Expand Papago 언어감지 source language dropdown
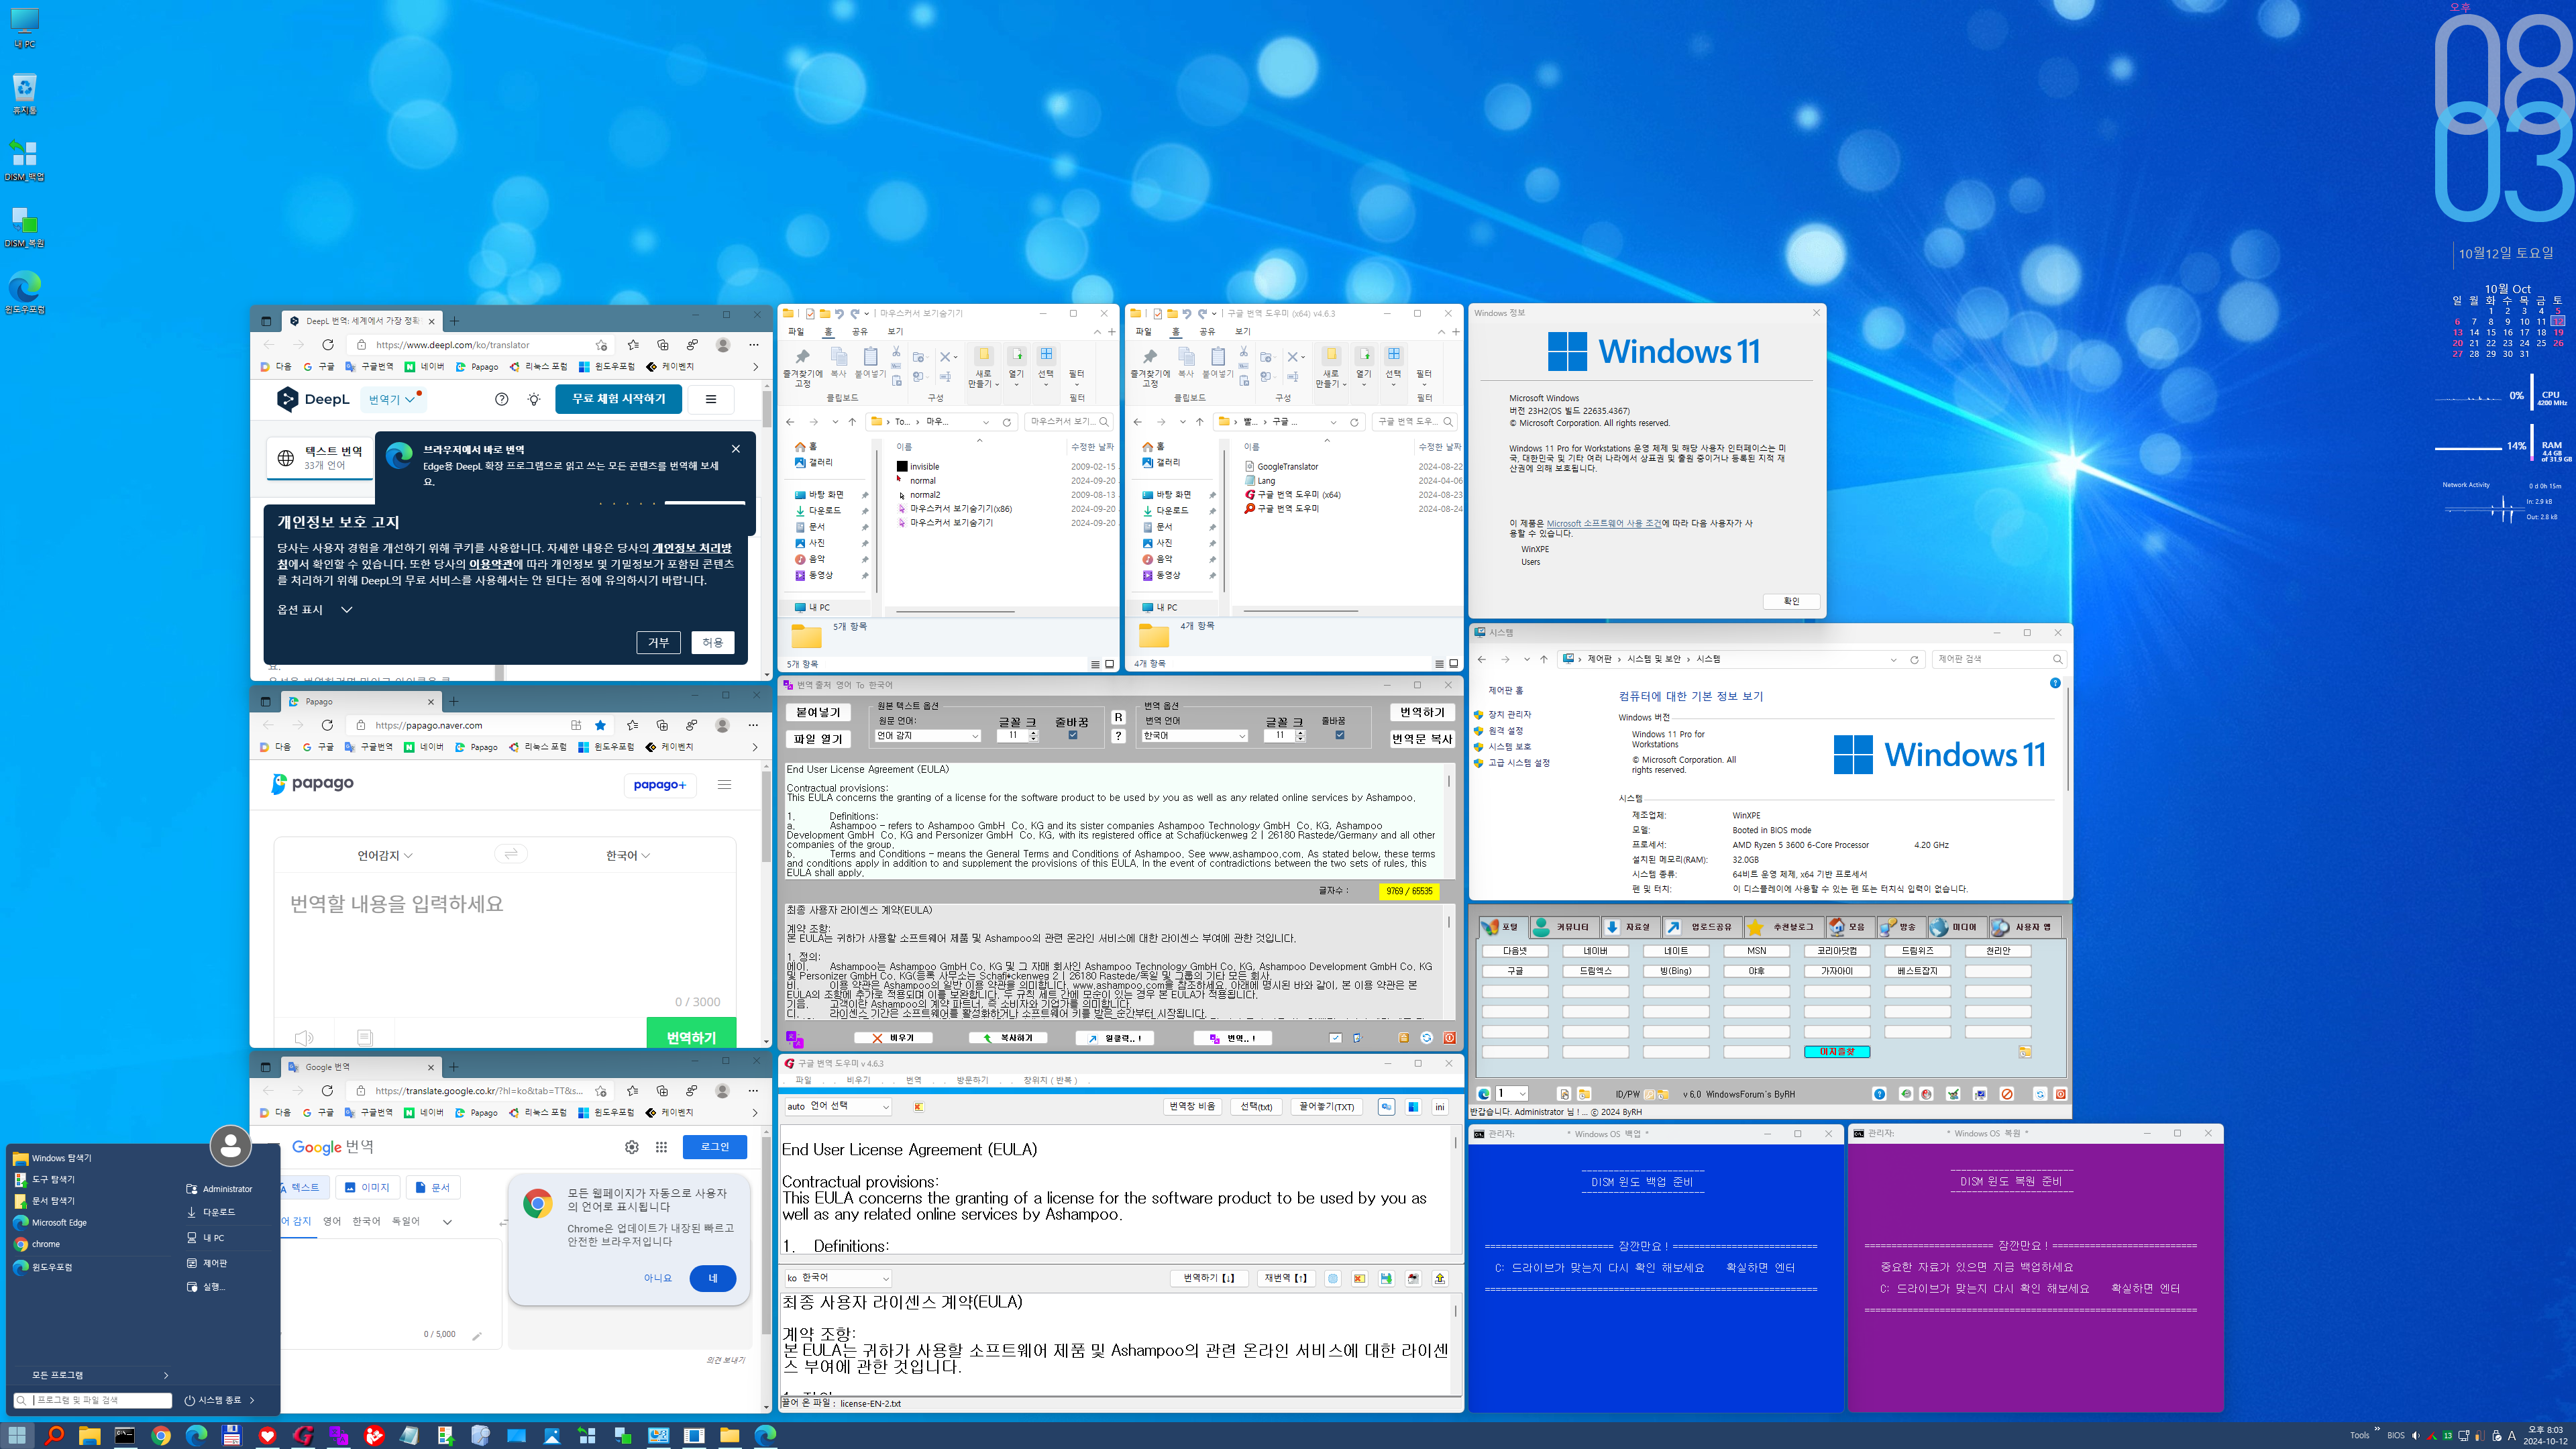 pyautogui.click(x=385, y=856)
